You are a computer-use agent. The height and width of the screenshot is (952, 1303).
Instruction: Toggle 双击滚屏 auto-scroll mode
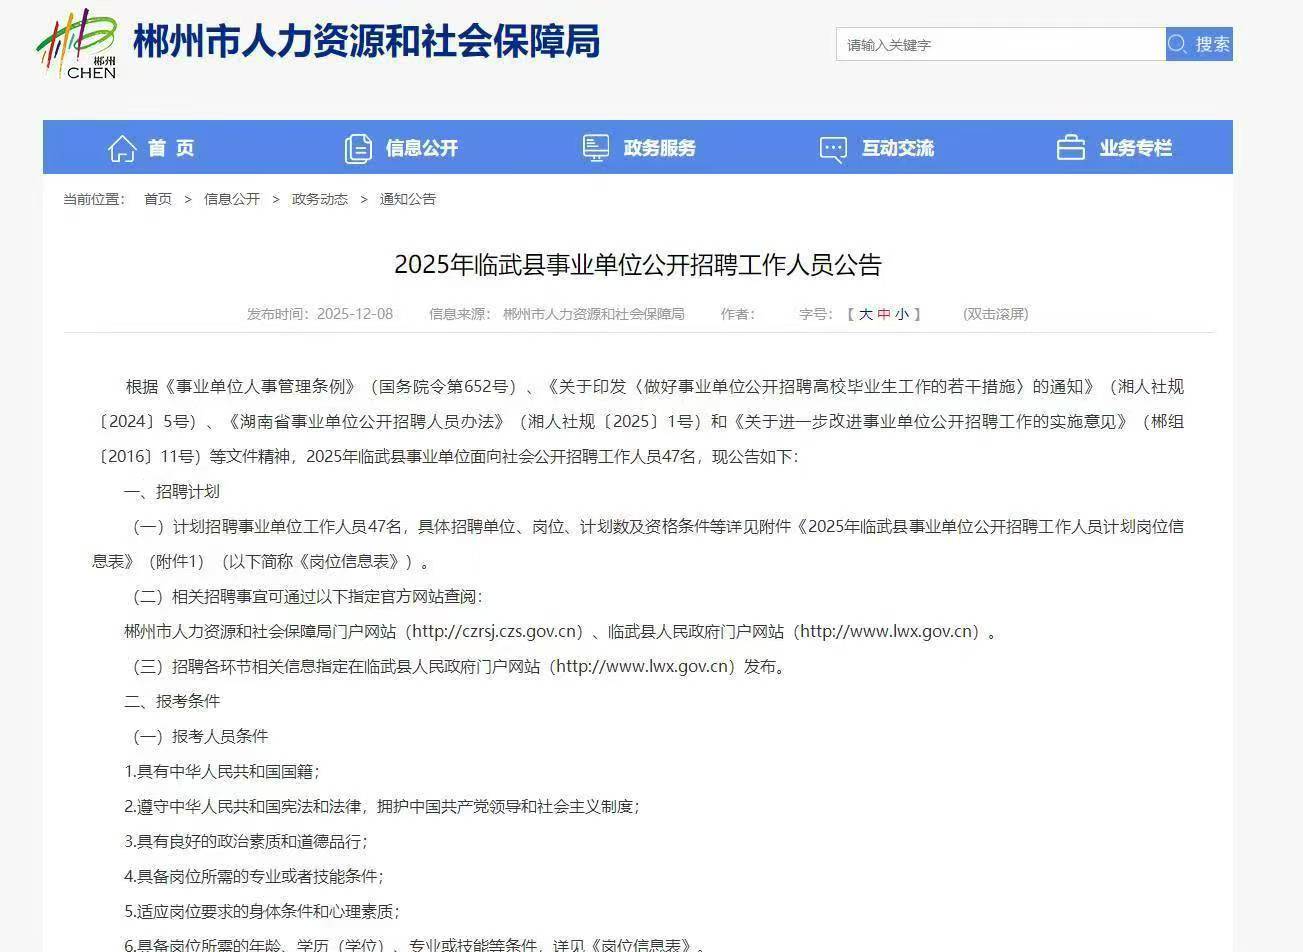point(995,313)
